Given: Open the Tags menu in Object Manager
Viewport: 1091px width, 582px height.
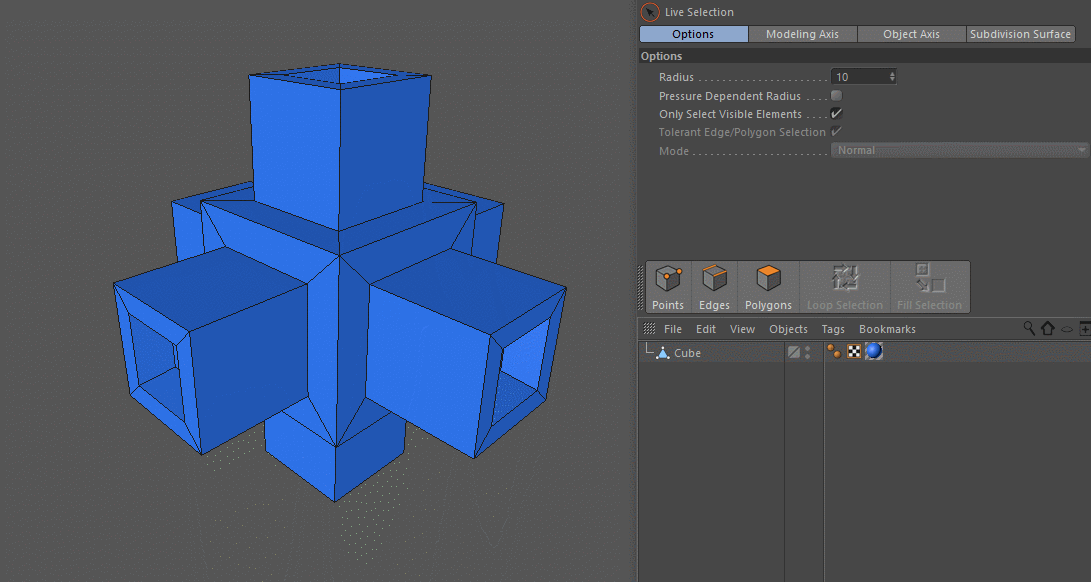Looking at the screenshot, I should [x=833, y=329].
